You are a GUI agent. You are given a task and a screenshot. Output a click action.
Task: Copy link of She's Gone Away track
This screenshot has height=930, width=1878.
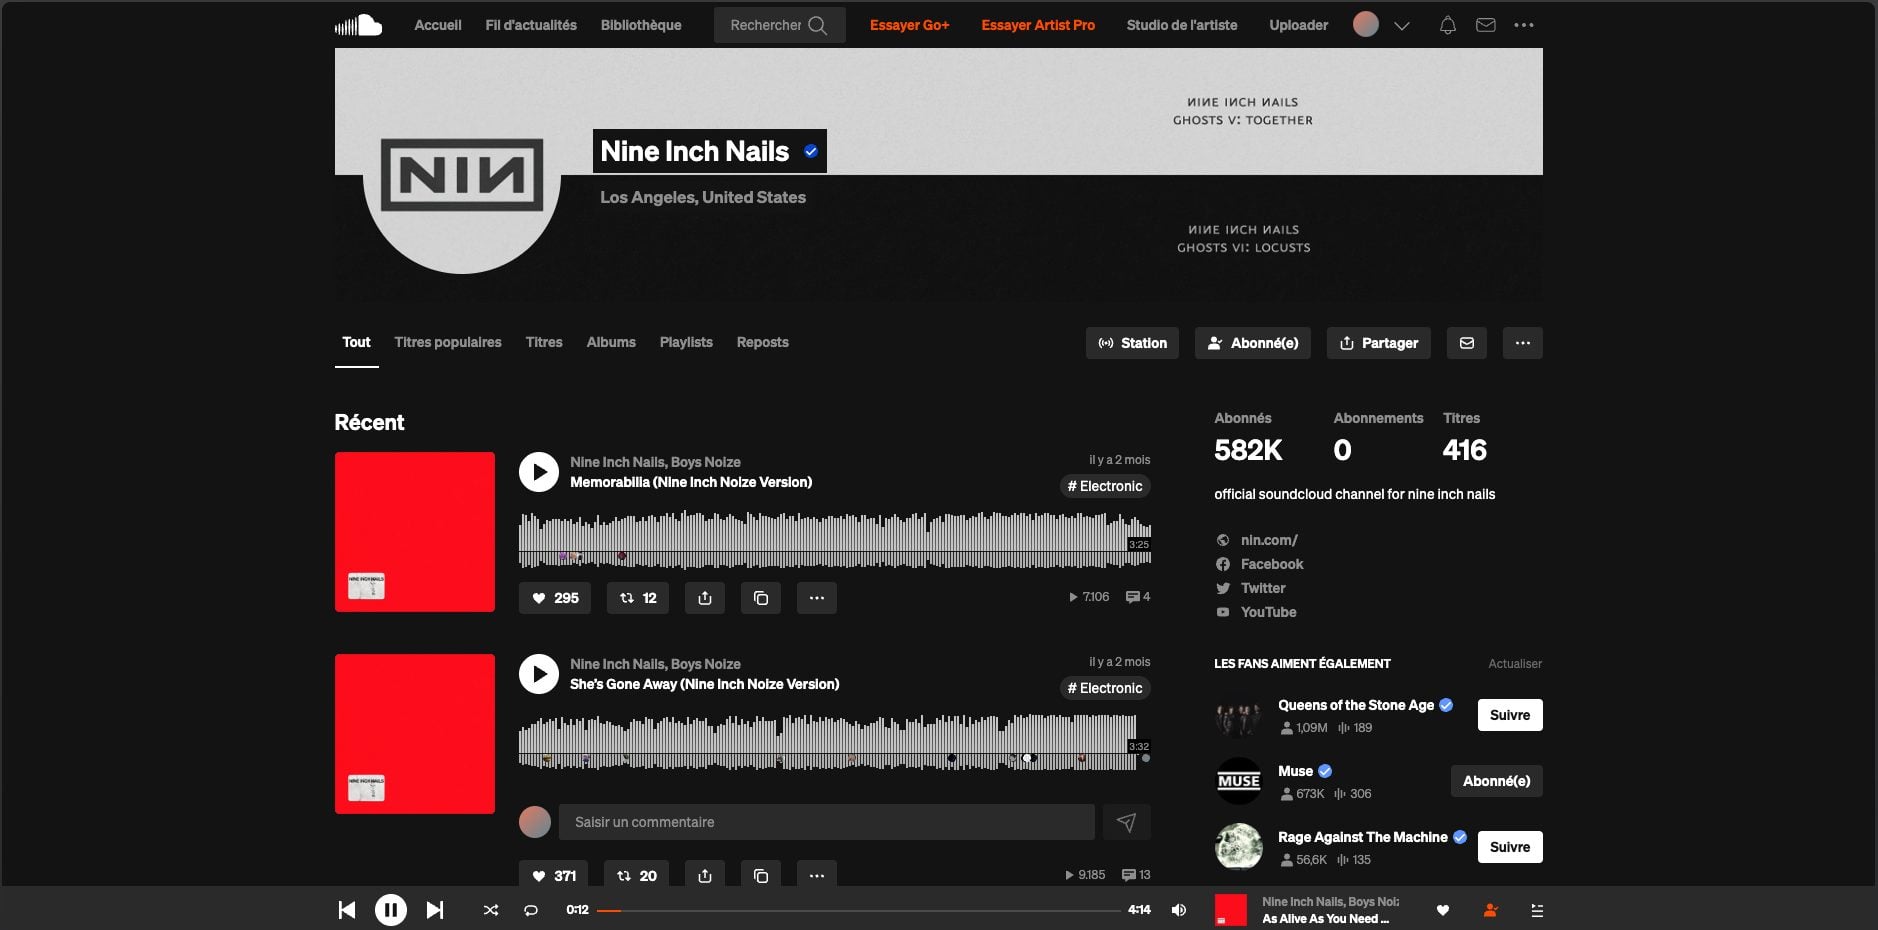pos(761,875)
